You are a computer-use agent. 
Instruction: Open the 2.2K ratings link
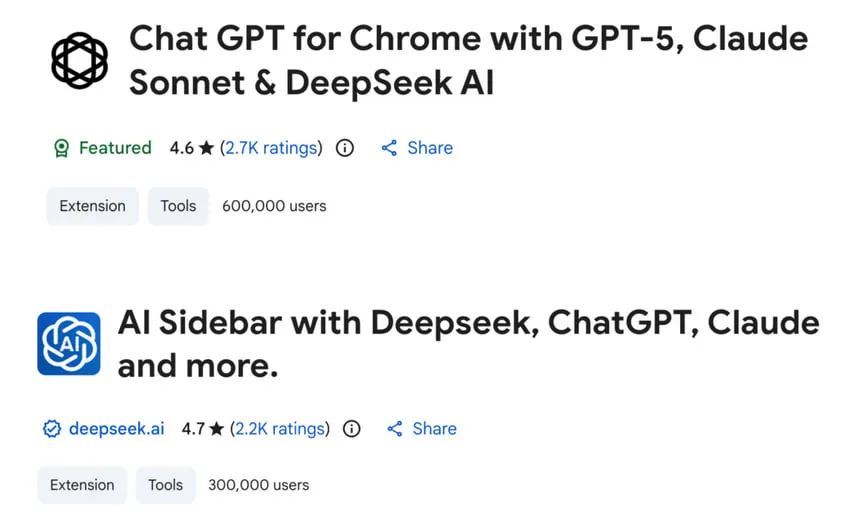tap(279, 429)
